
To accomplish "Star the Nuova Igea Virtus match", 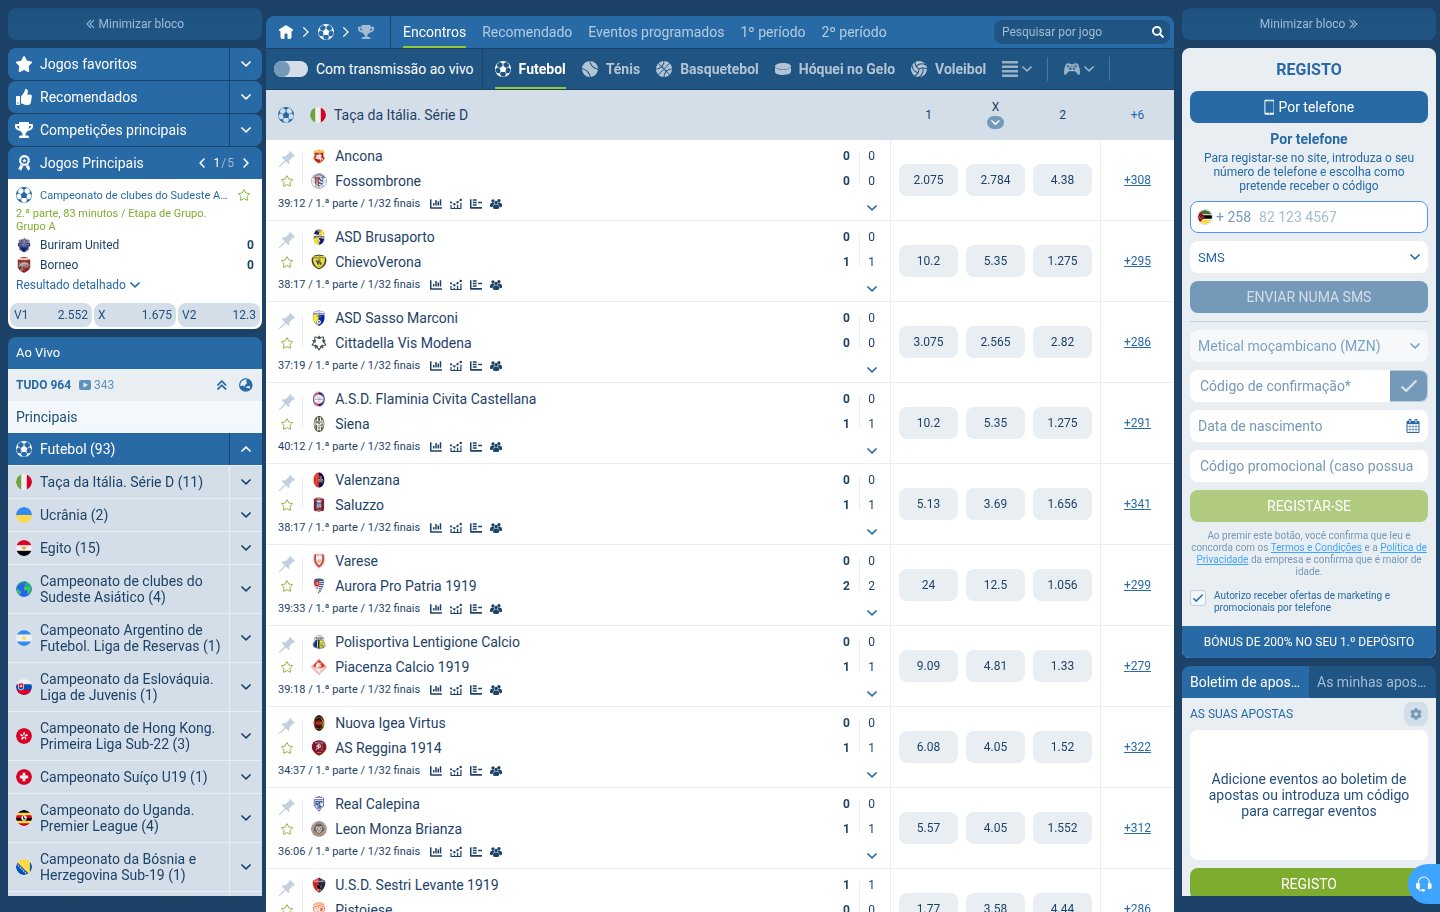I will tap(287, 749).
